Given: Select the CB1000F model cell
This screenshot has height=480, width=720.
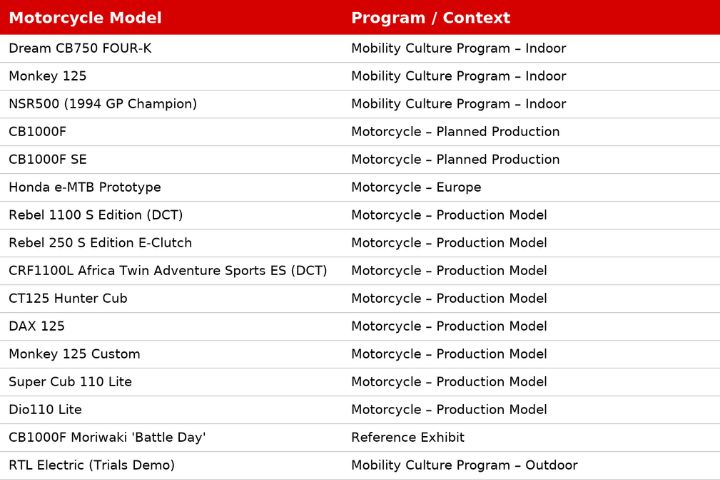Looking at the screenshot, I should [x=38, y=132].
